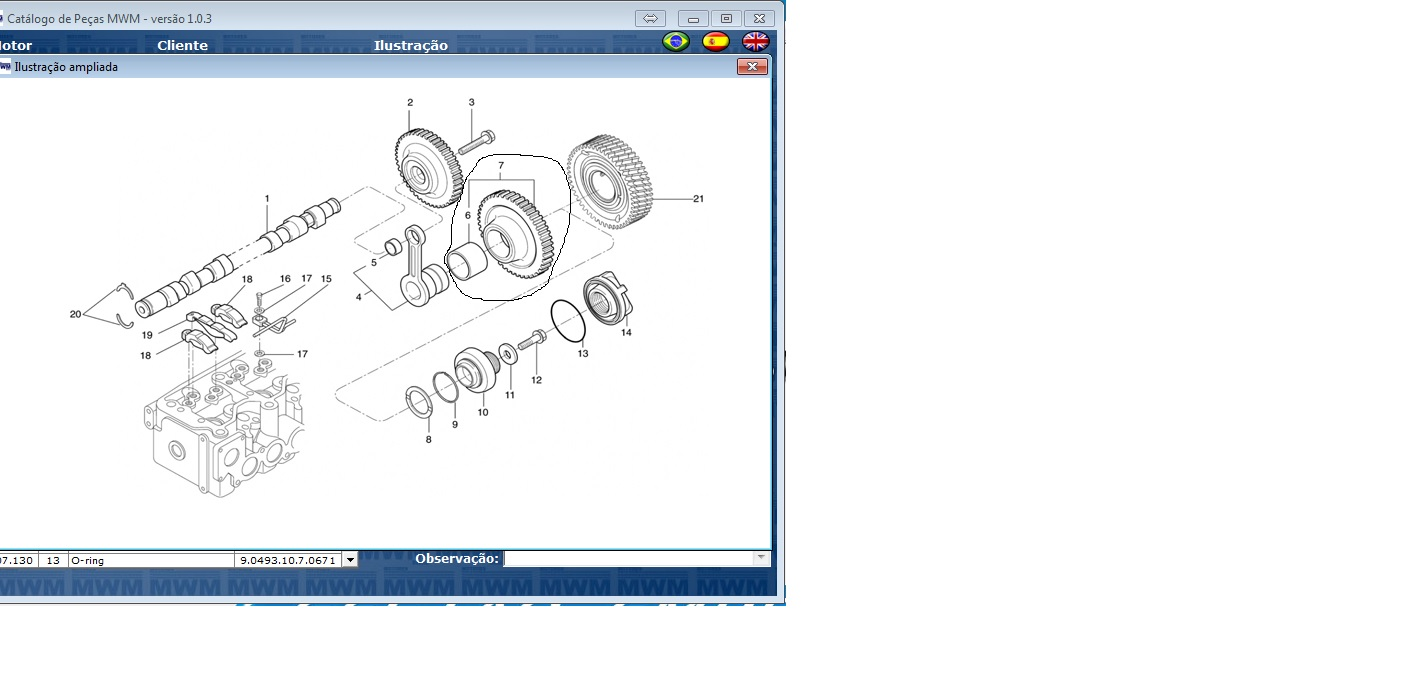Switch language to Brazilian Portuguese flag
This screenshot has width=1405, height=680.
pyautogui.click(x=677, y=42)
